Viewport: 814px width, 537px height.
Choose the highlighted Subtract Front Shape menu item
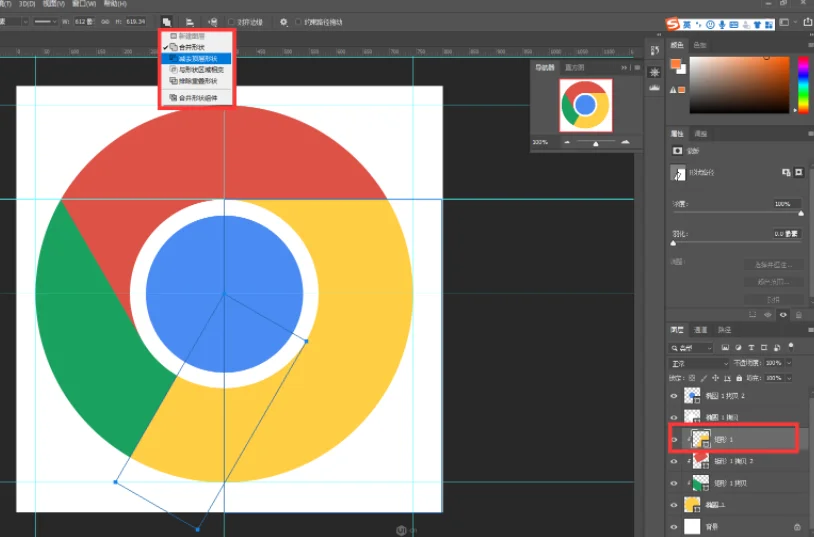(x=196, y=59)
